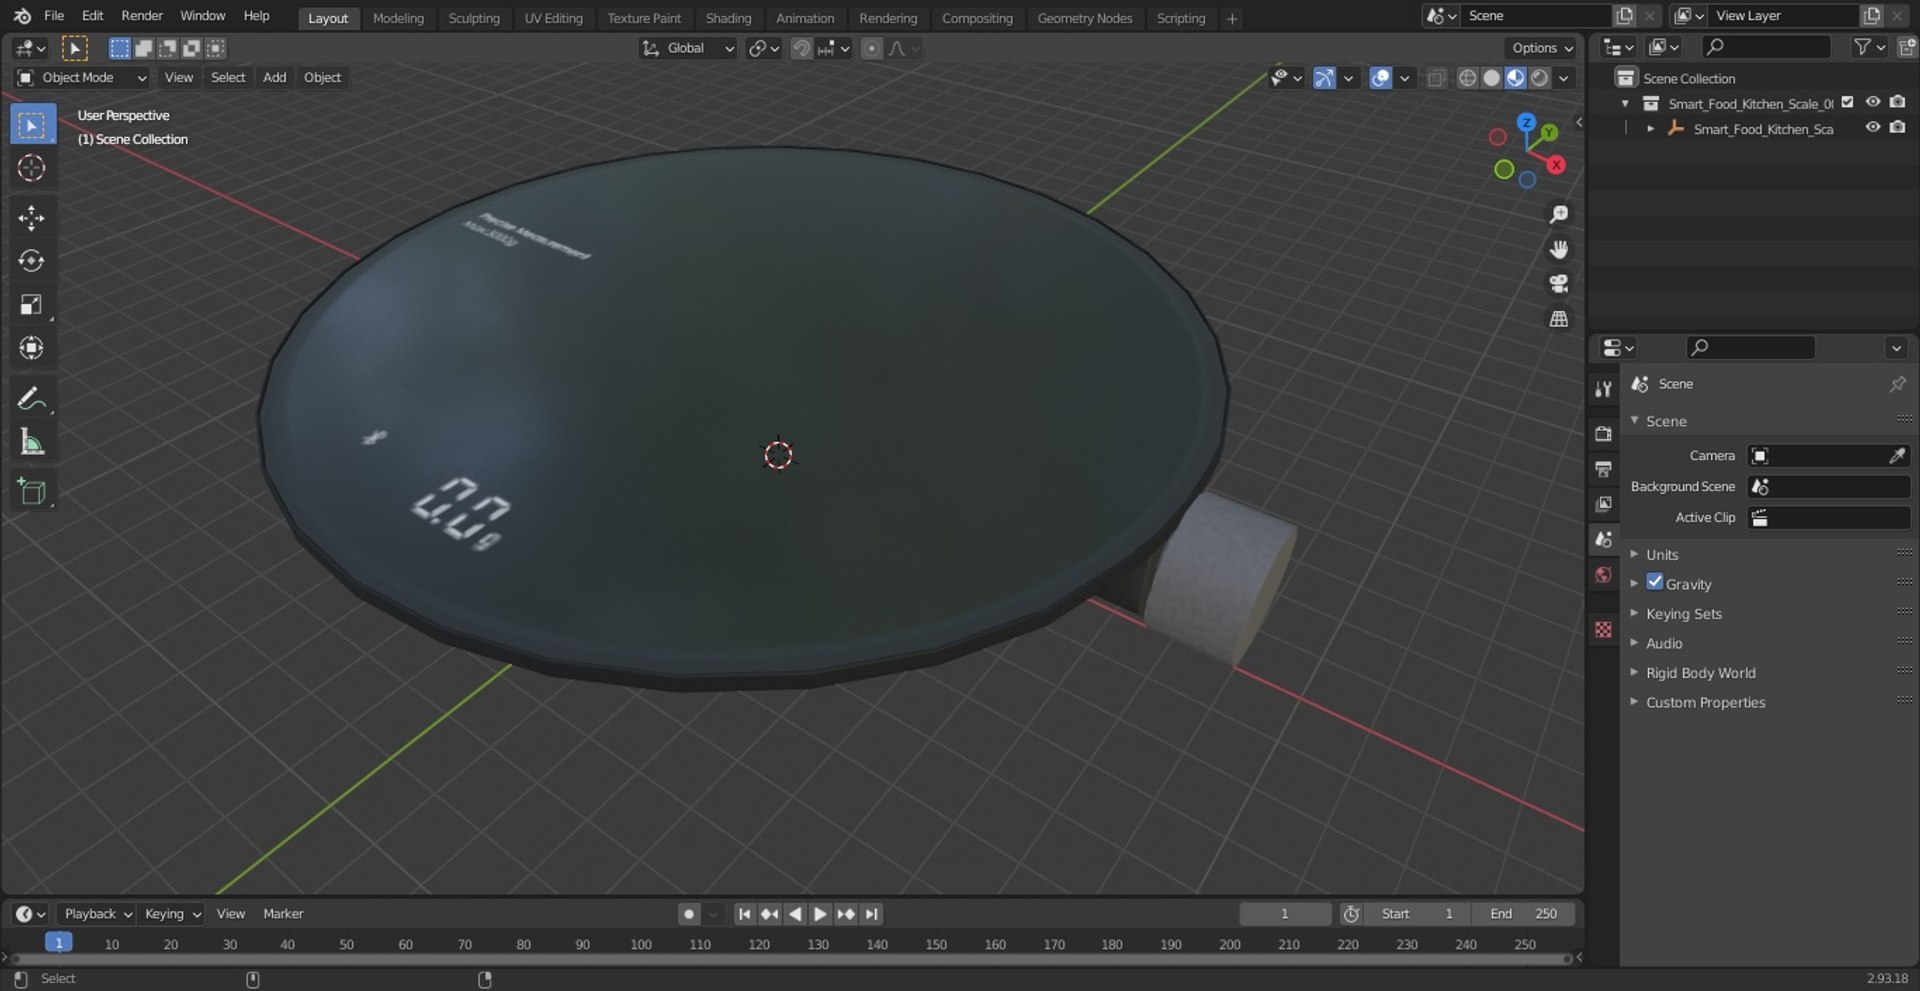Jump to the last frame
The height and width of the screenshot is (991, 1920).
(872, 914)
